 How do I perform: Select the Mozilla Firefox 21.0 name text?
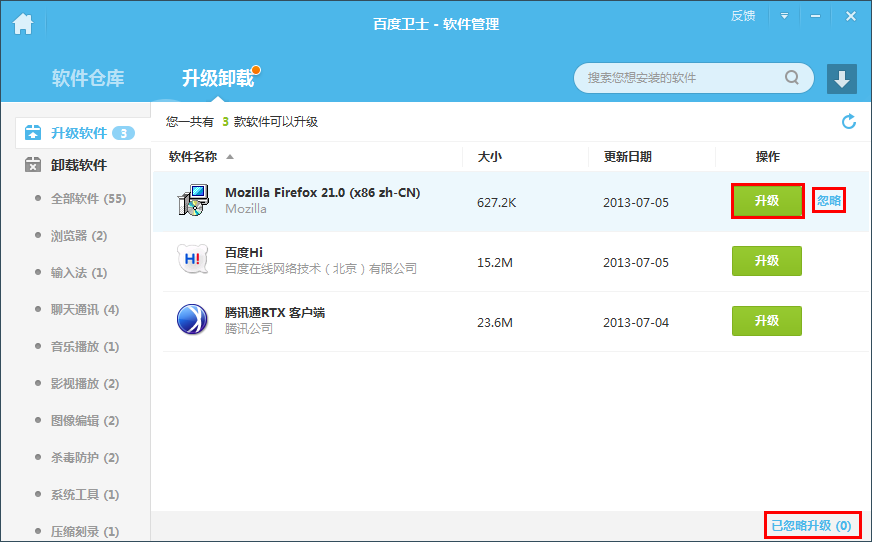323,193
